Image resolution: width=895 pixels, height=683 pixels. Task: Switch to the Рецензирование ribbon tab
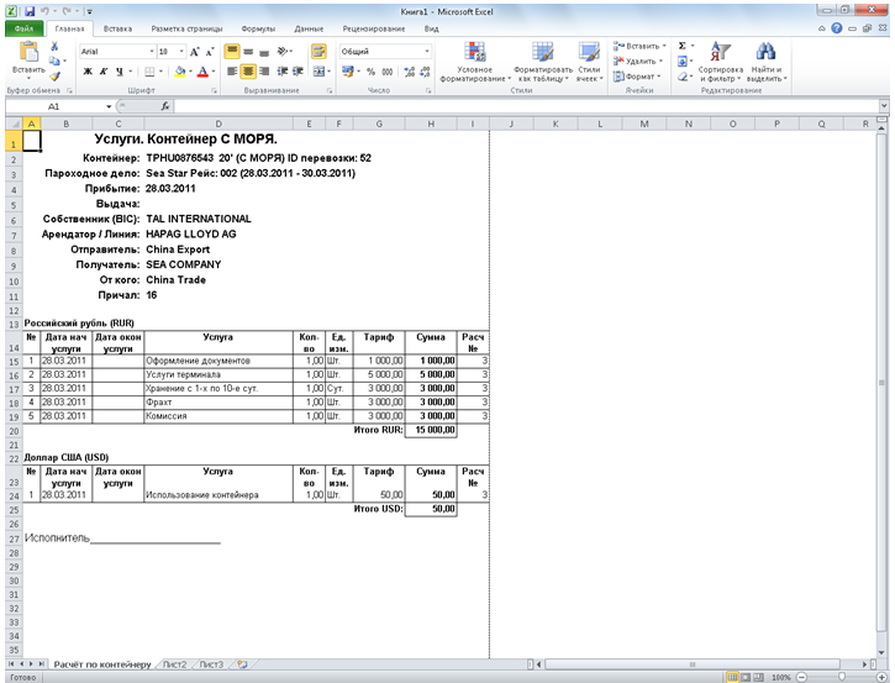point(374,29)
